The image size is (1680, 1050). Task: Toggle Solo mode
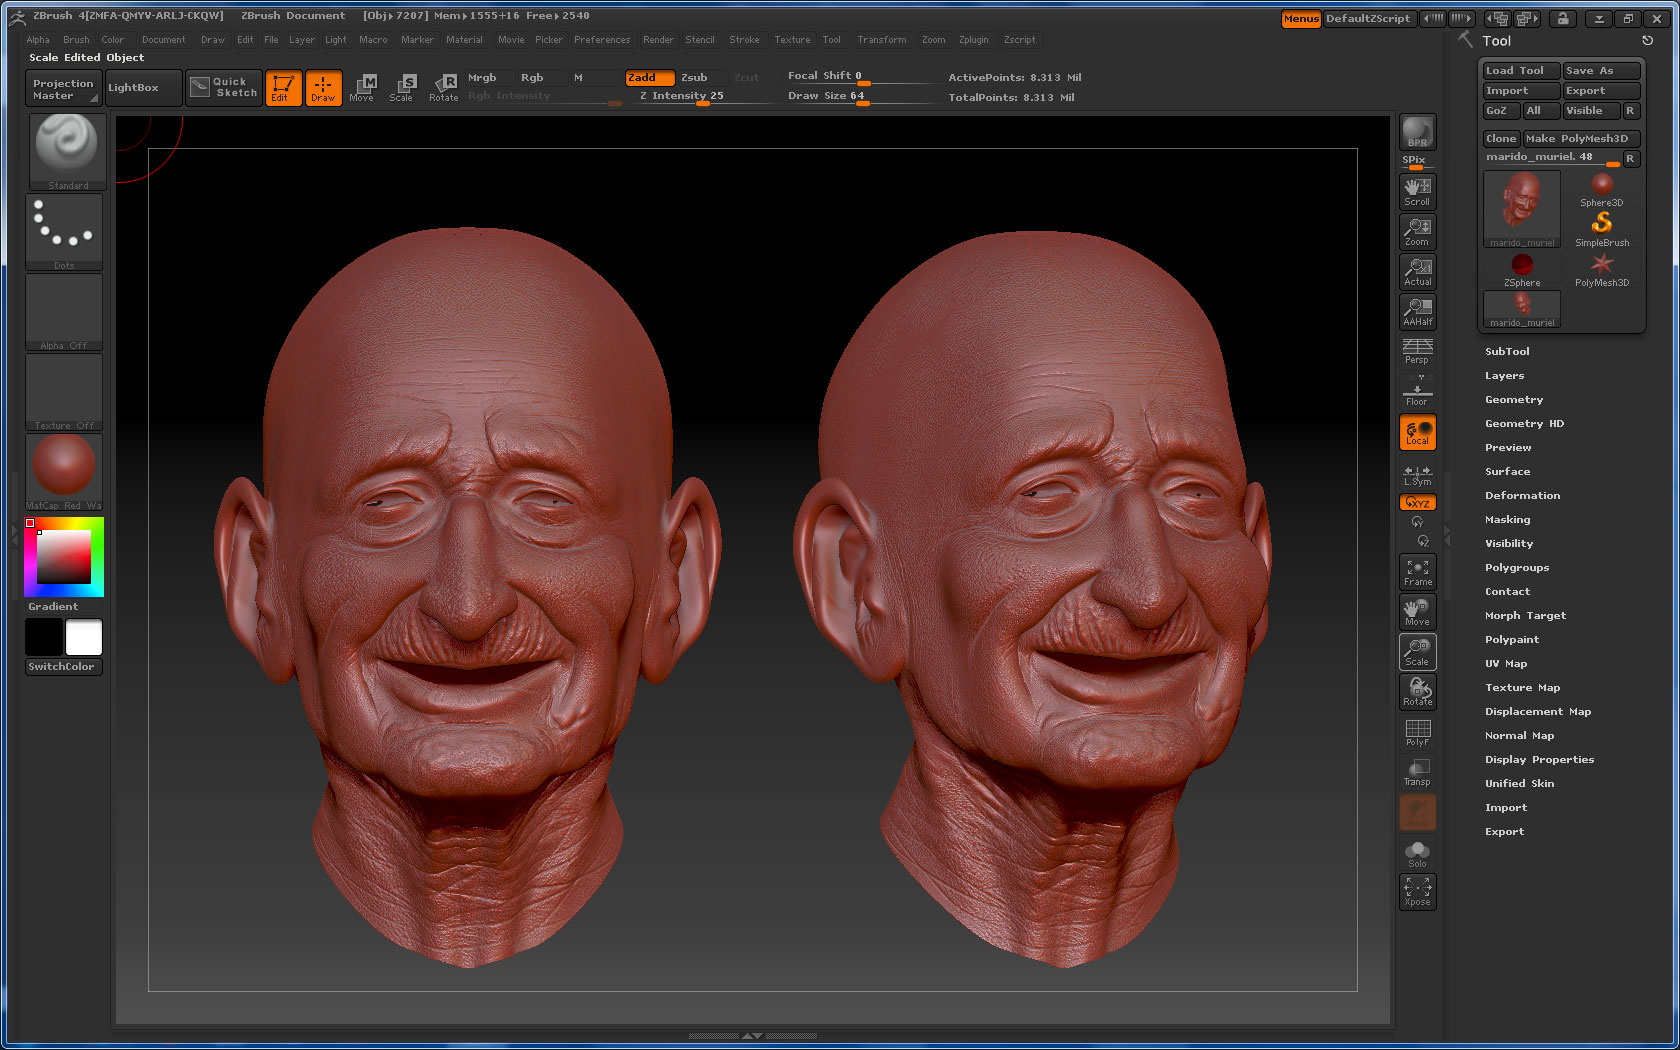click(x=1417, y=853)
